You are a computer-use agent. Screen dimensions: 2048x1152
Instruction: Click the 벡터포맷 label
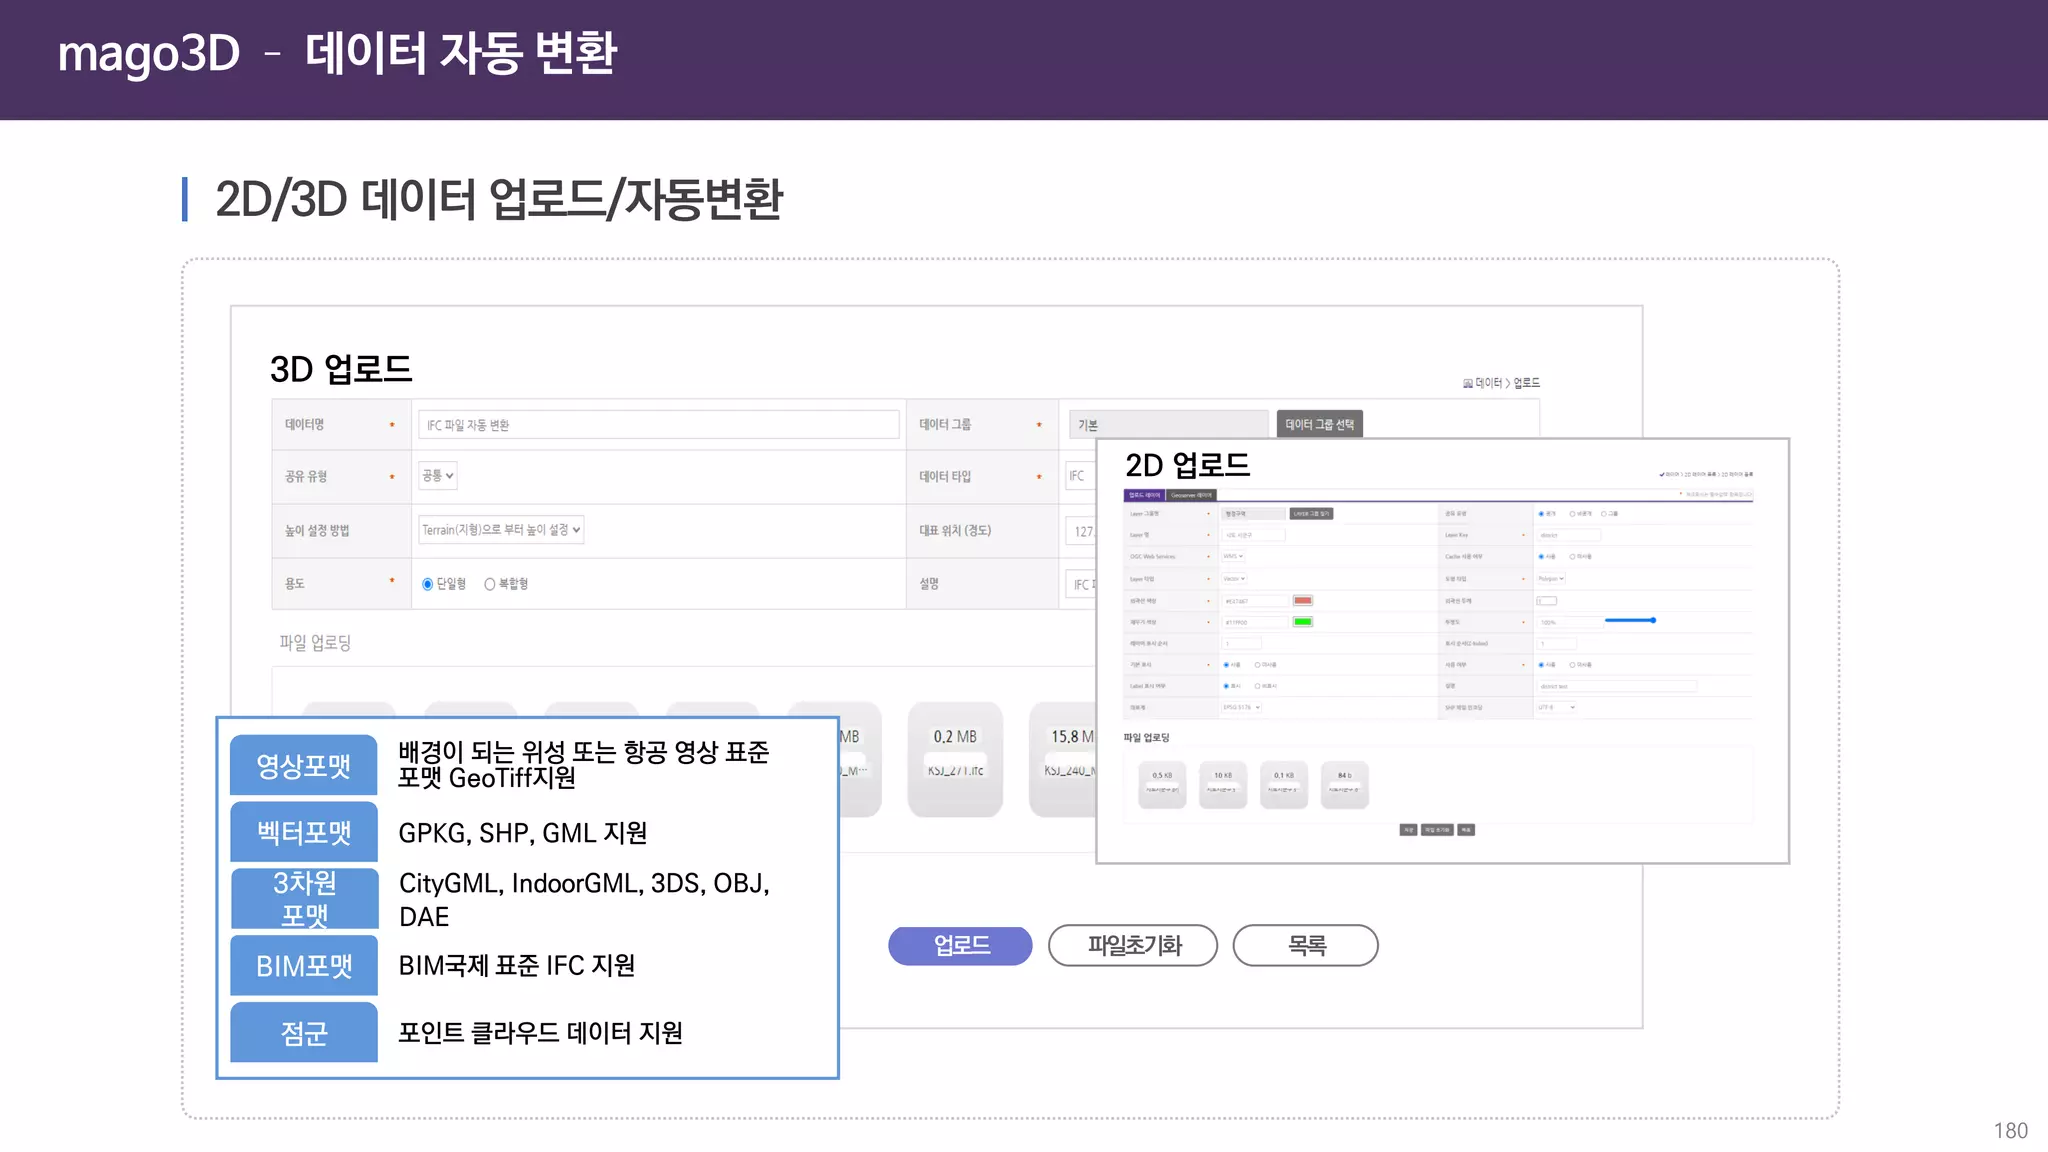304,832
